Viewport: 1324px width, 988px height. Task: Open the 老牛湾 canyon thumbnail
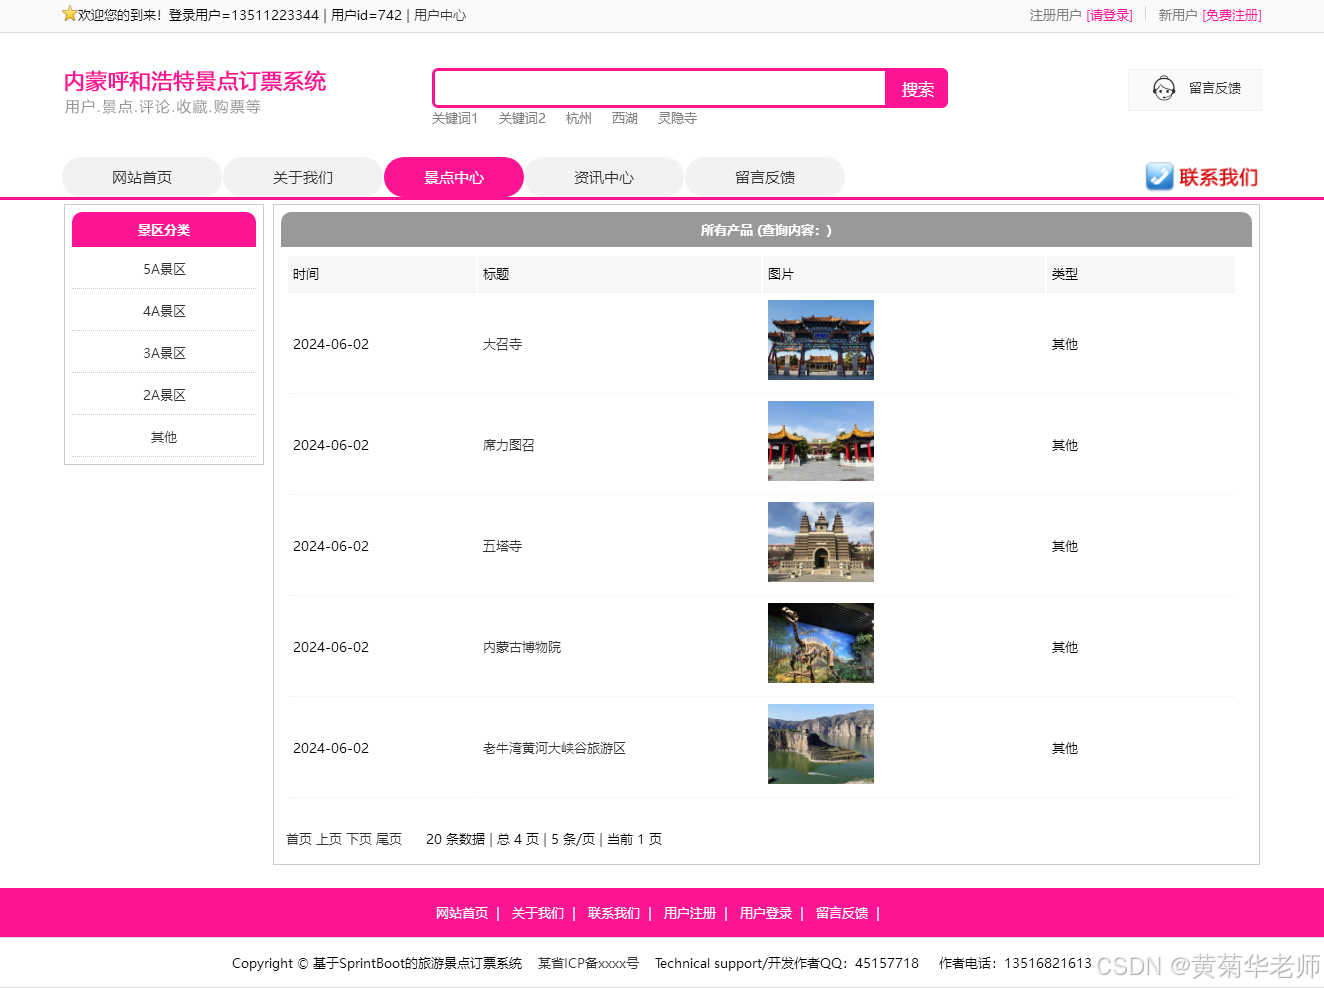tap(820, 744)
